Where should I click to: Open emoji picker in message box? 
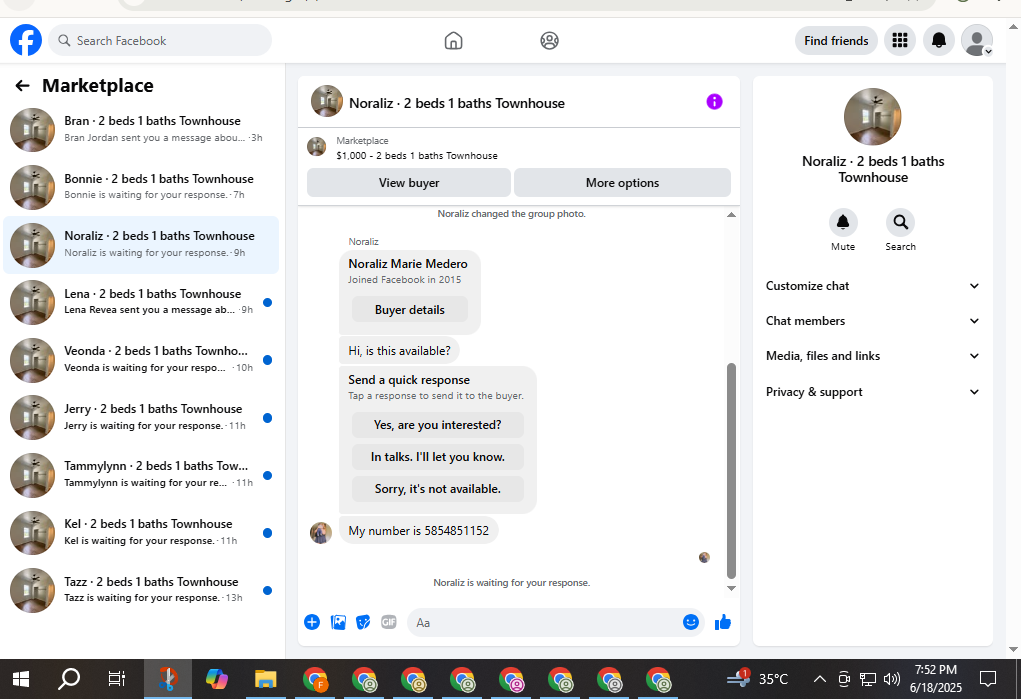click(691, 622)
